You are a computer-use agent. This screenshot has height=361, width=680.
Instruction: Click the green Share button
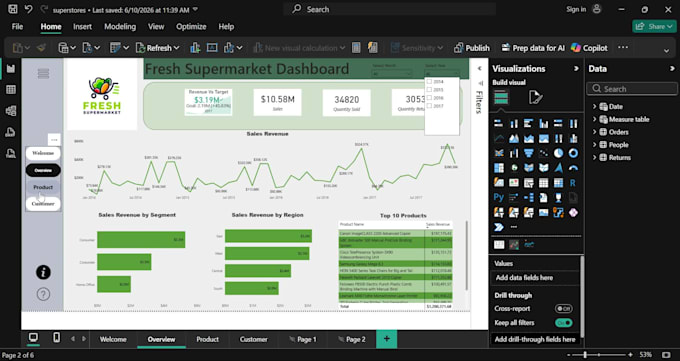click(654, 26)
